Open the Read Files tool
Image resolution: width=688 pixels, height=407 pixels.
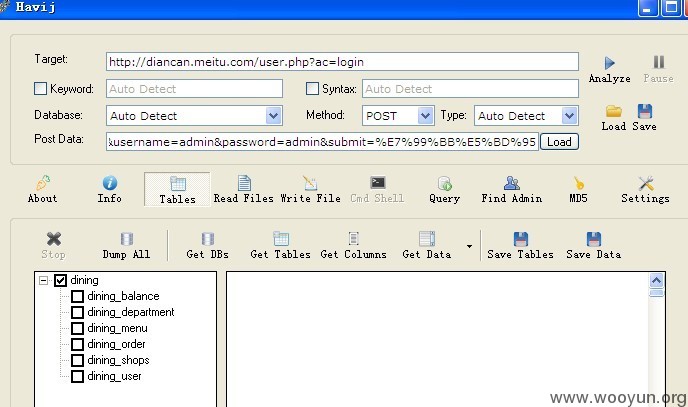click(x=244, y=189)
